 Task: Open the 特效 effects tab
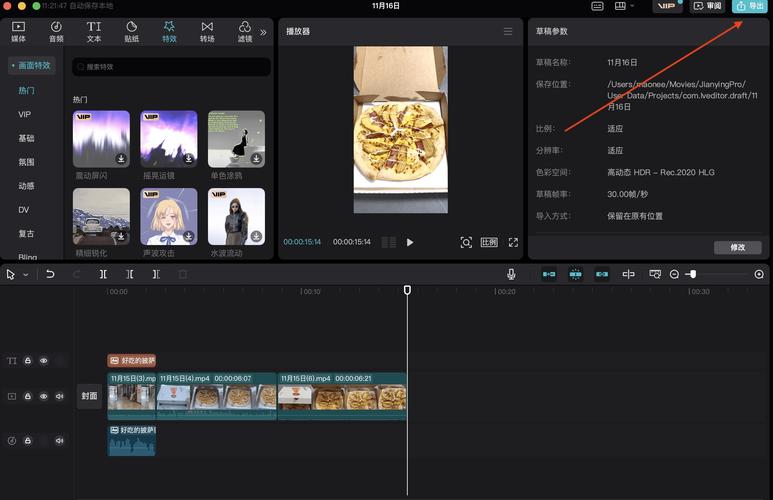(x=169, y=32)
